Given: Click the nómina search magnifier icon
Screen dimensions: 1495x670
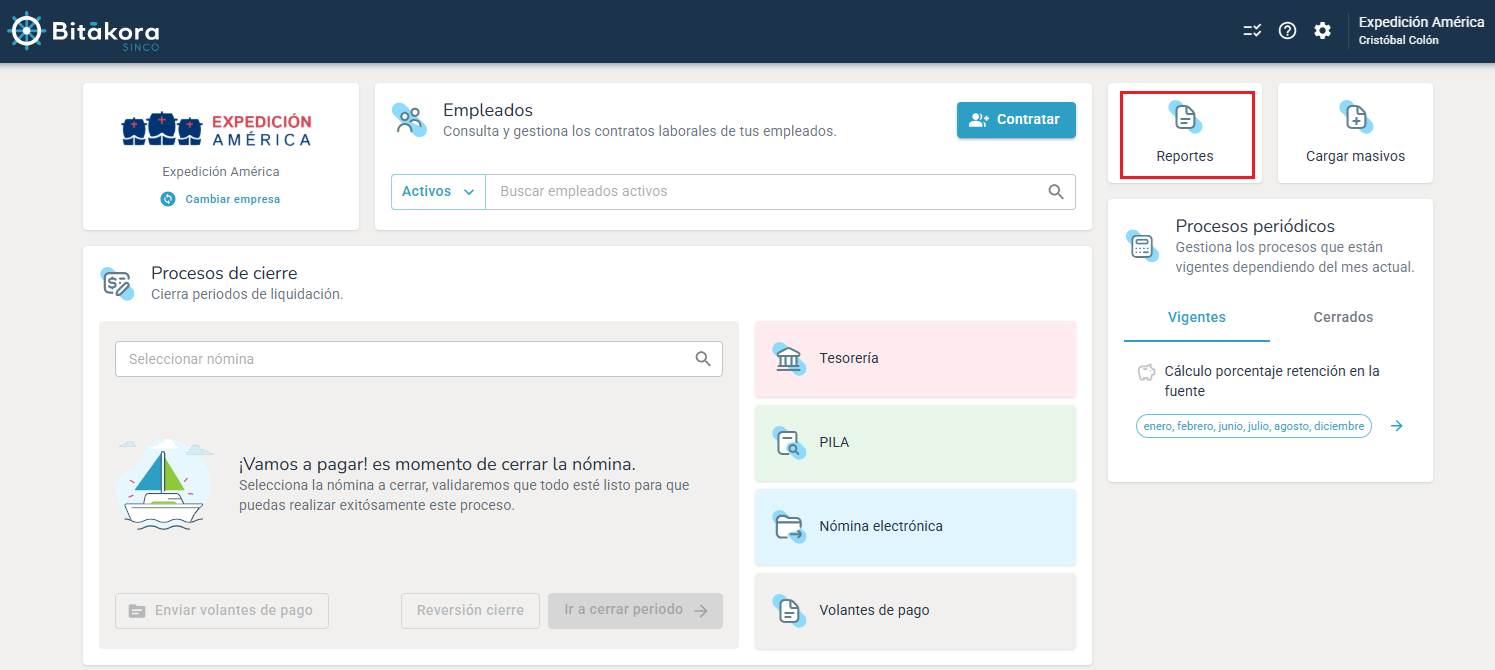Looking at the screenshot, I should pos(703,359).
